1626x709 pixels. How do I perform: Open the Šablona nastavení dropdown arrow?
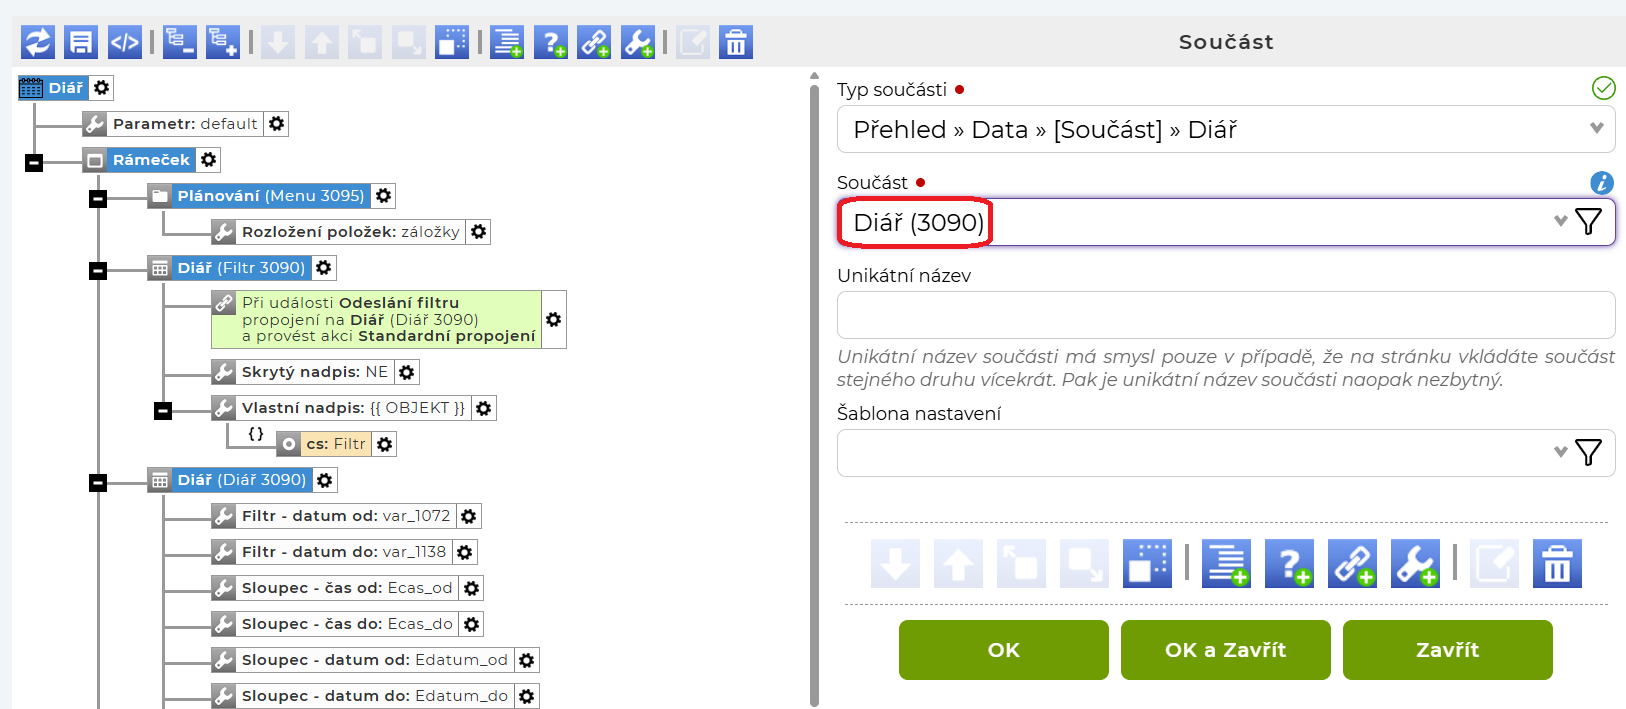[1560, 452]
